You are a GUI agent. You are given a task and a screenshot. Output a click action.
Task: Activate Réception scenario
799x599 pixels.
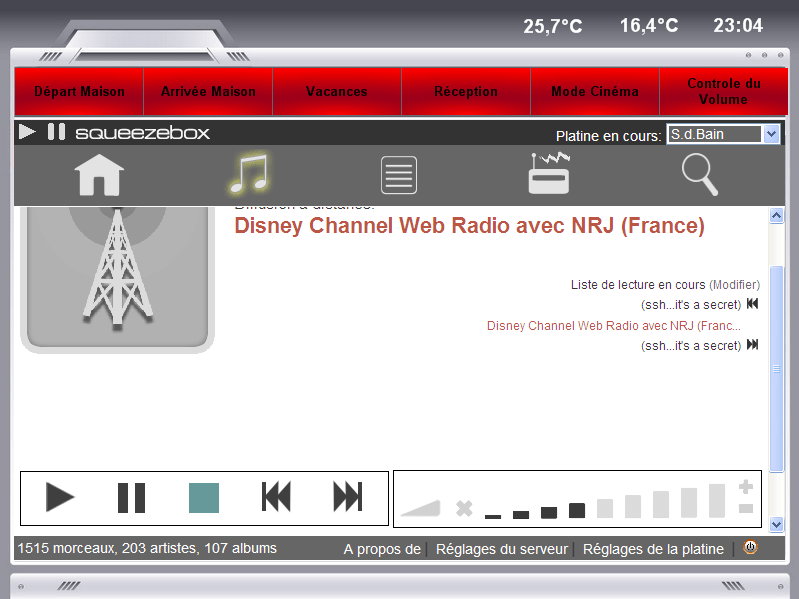click(466, 92)
